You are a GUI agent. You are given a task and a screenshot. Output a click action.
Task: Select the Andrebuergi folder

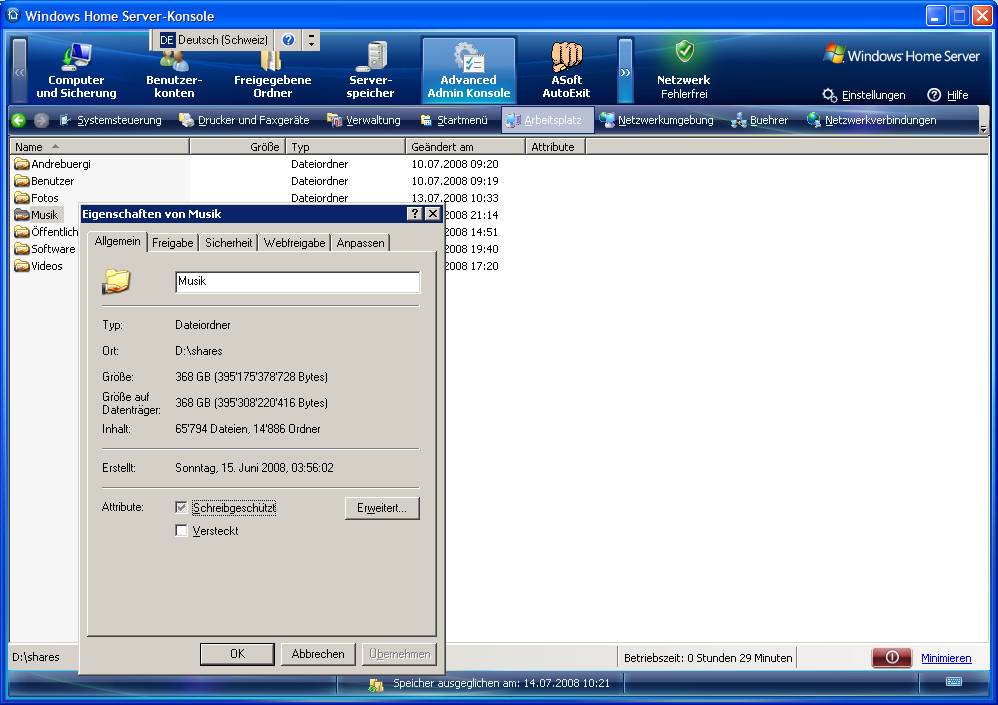tap(53, 164)
